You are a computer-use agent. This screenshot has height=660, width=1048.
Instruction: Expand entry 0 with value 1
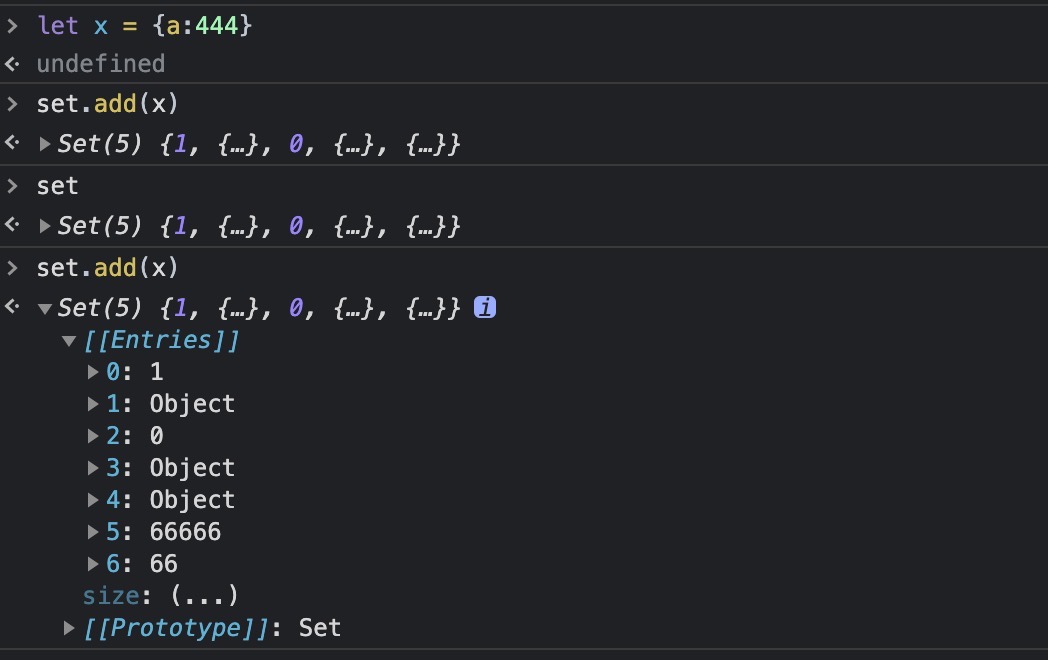click(x=94, y=373)
